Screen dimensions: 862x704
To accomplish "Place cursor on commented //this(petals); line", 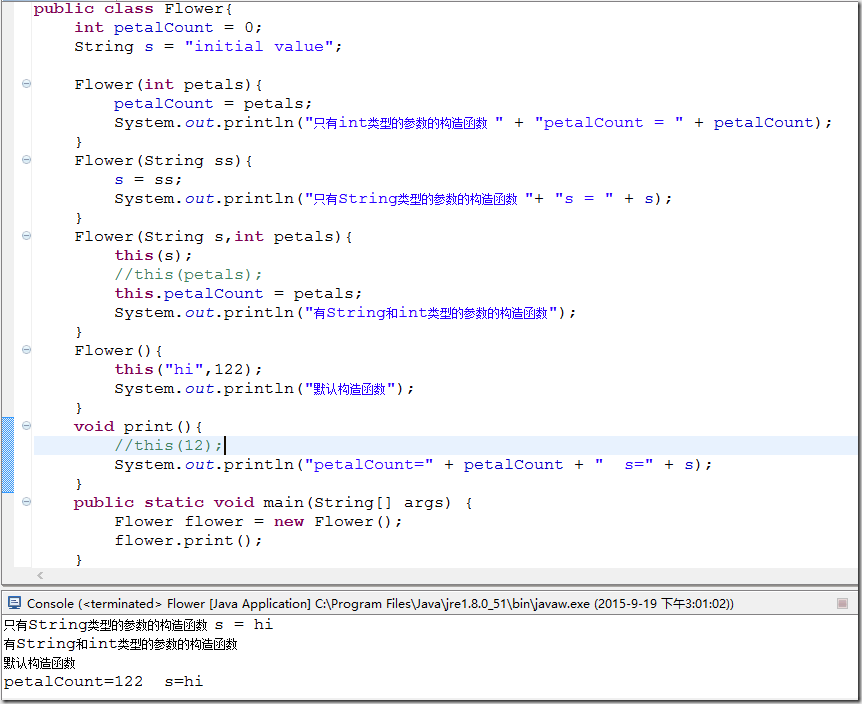I will [188, 274].
